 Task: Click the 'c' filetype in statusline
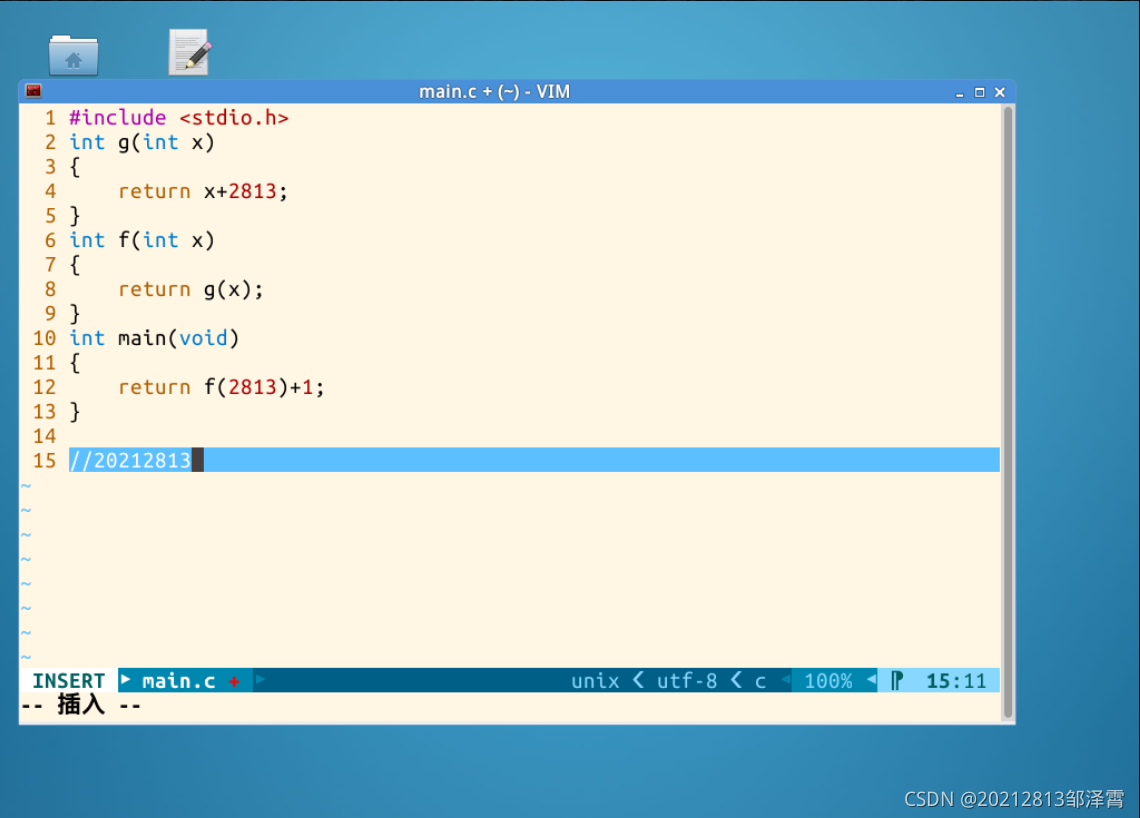tap(760, 681)
